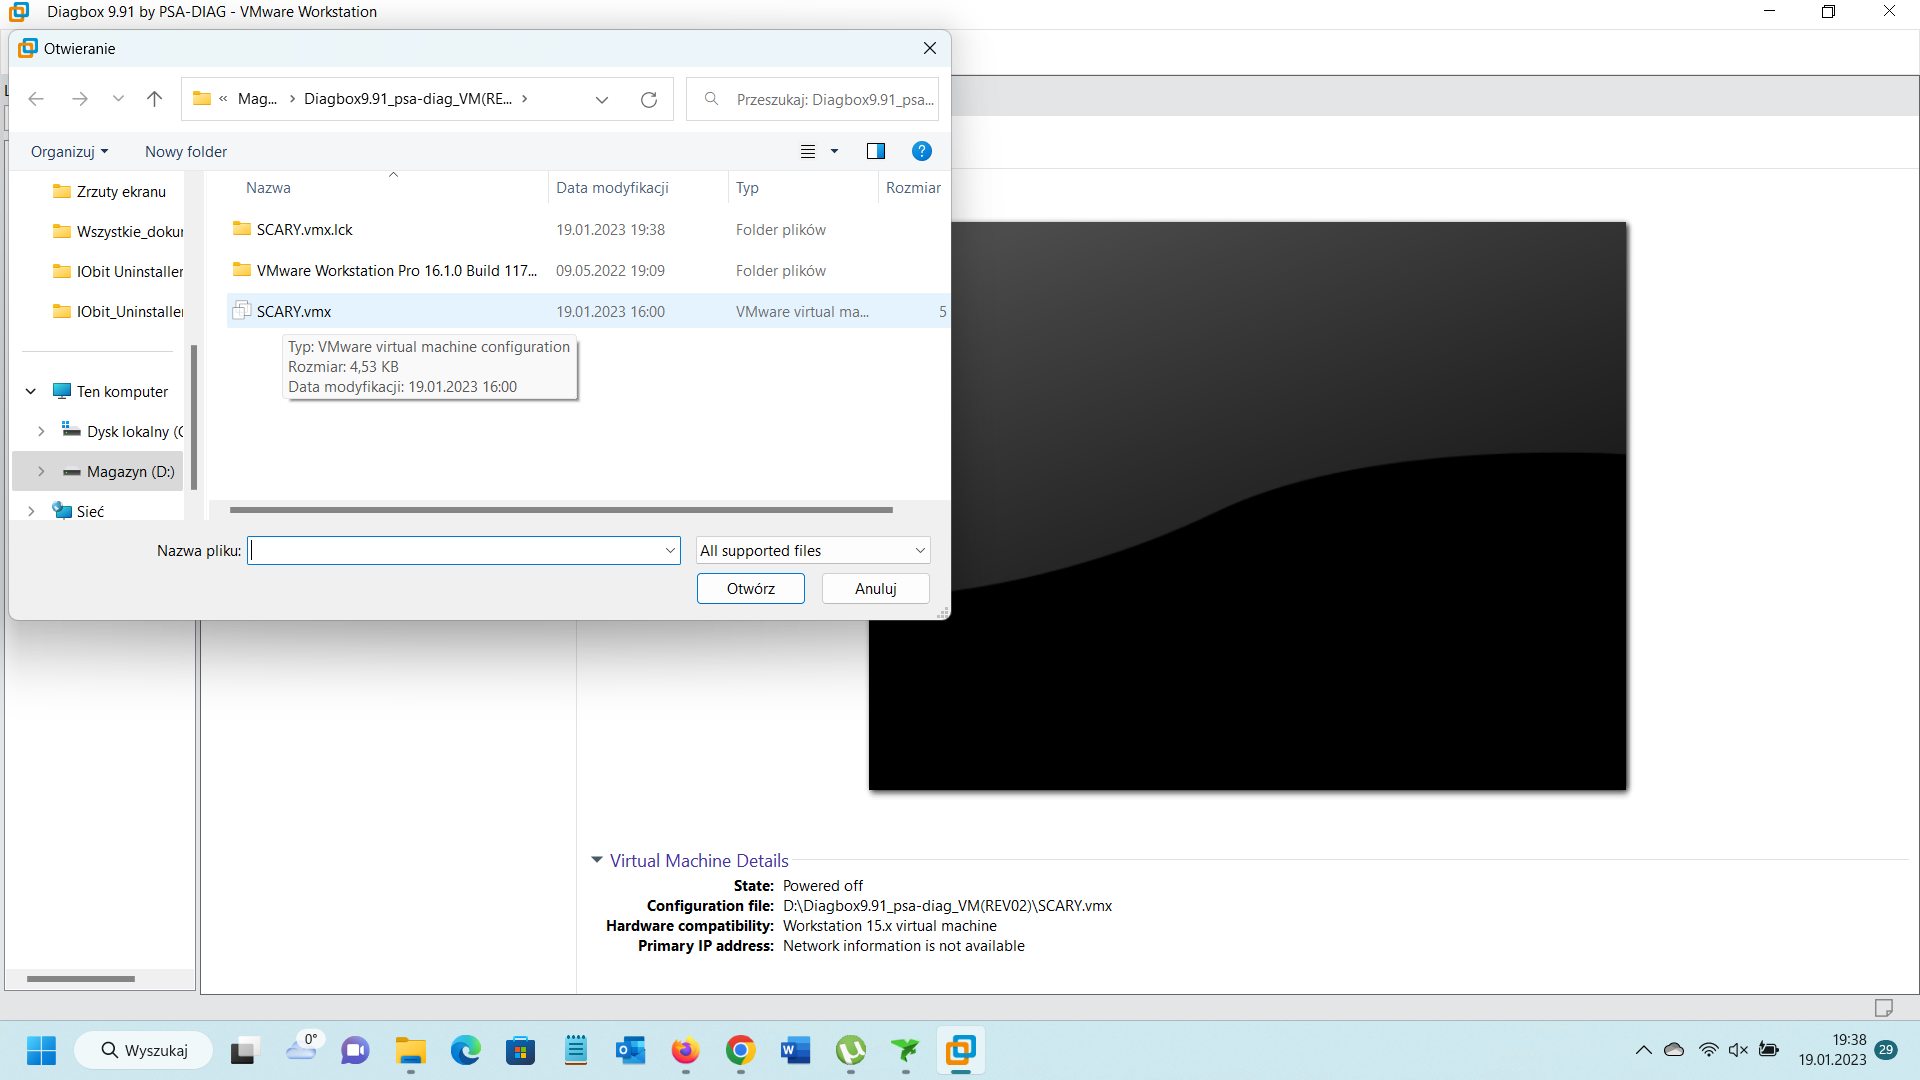Go forward in Open dialog navigation
The height and width of the screenshot is (1080, 1920).
coord(80,99)
